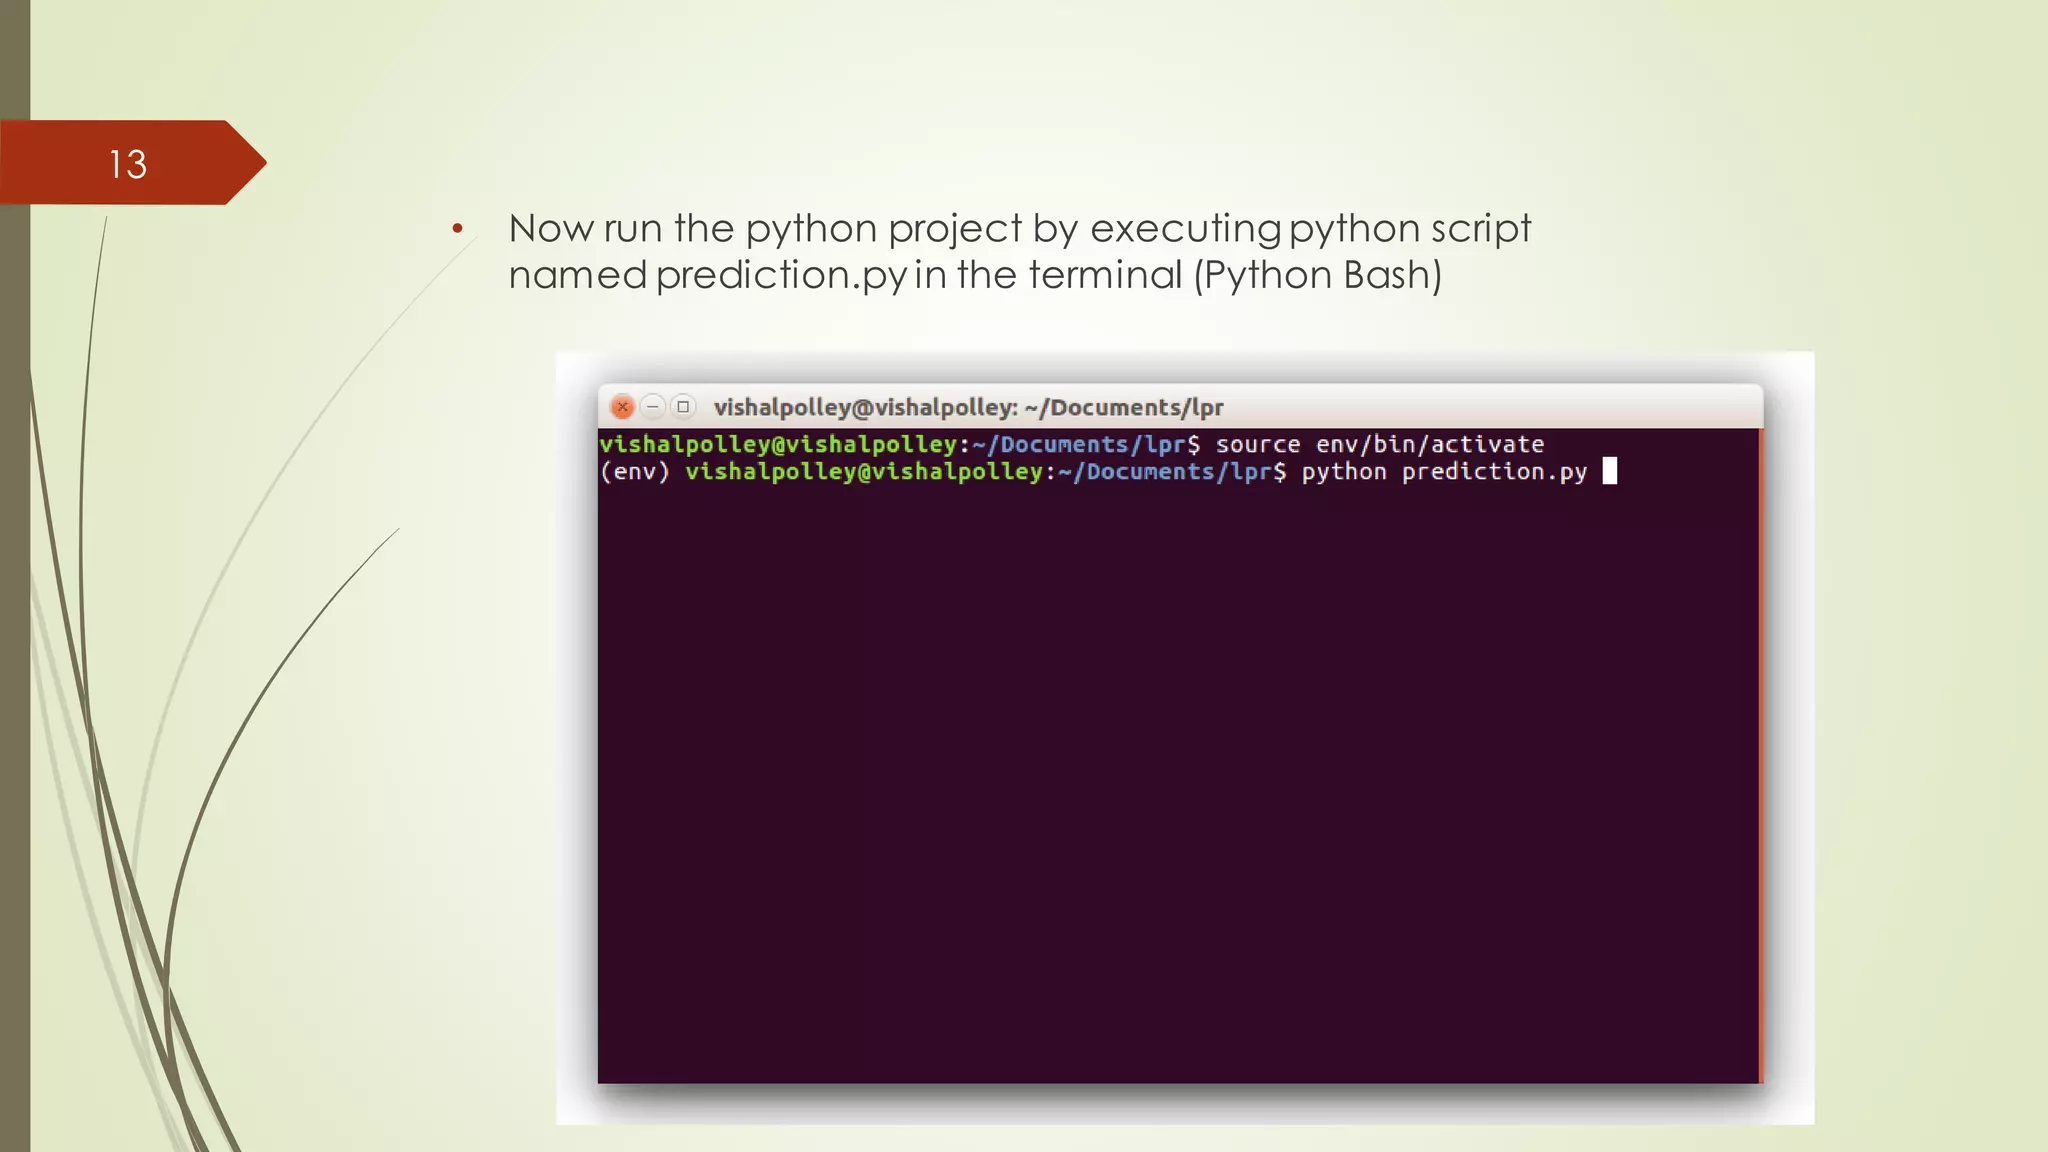Minimize the terminal window
Image resolution: width=2048 pixels, height=1152 pixels.
point(653,407)
